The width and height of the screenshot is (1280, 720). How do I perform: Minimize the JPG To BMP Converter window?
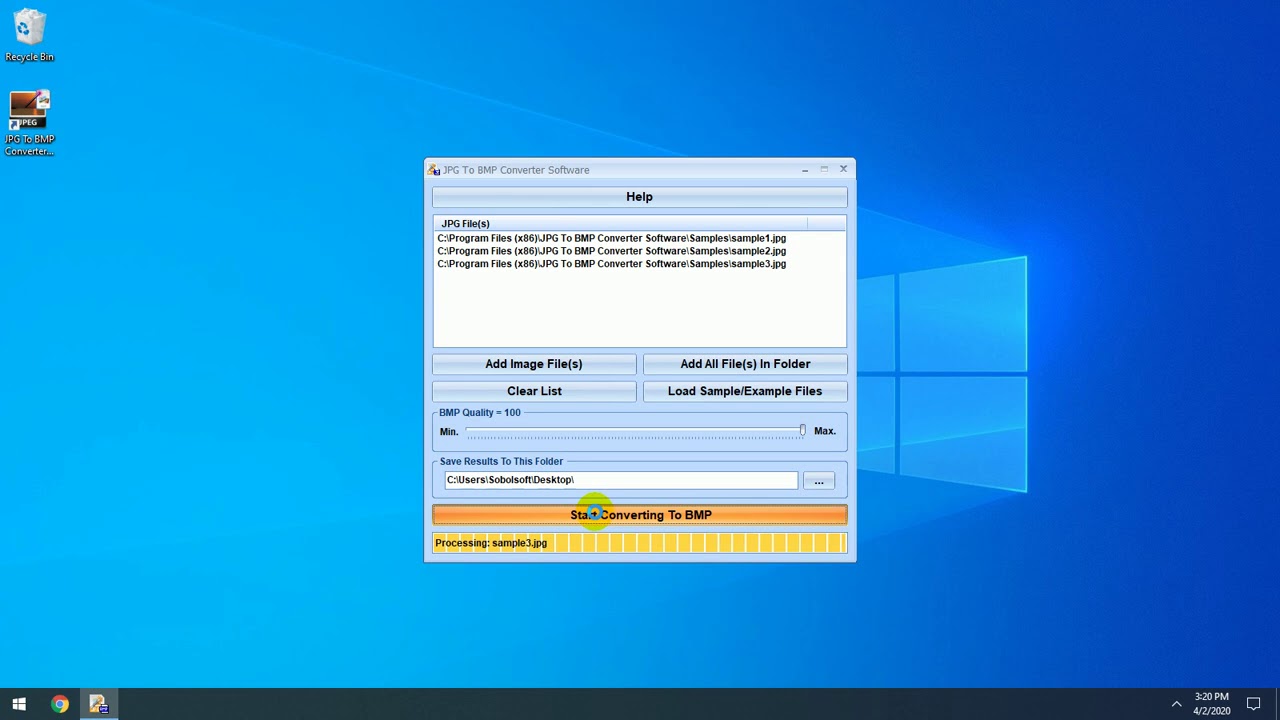[x=805, y=170]
